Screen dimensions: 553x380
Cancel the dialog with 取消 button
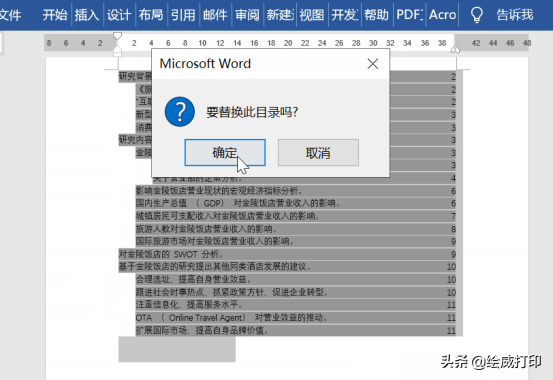point(318,152)
